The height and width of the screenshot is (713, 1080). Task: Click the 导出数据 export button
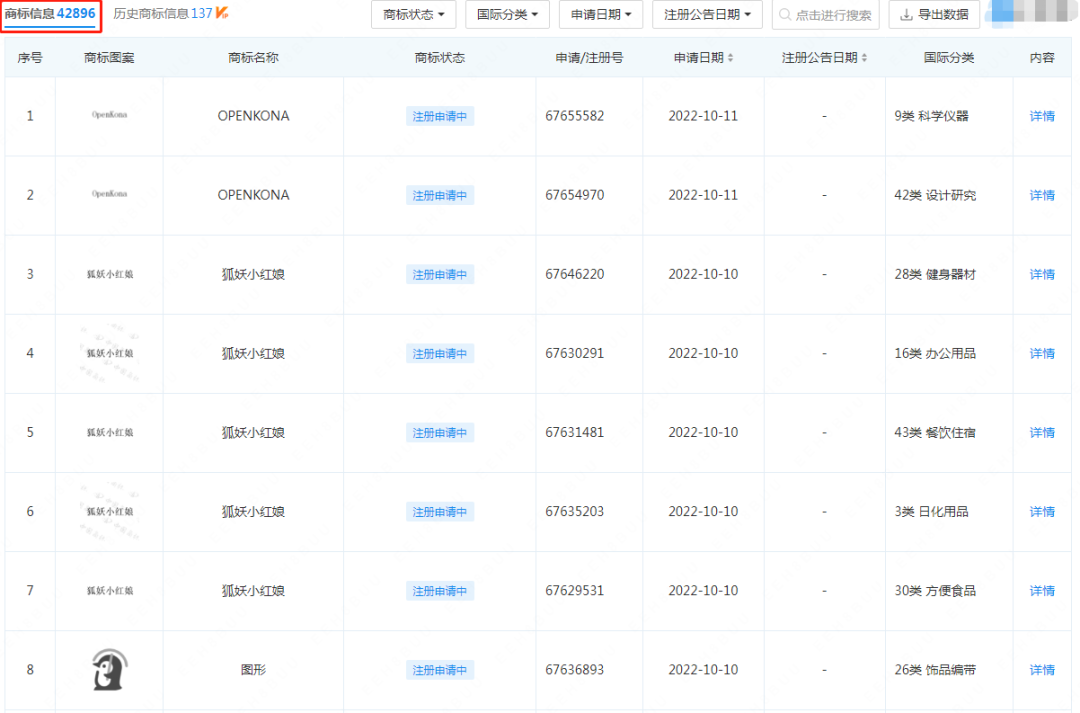(x=934, y=15)
